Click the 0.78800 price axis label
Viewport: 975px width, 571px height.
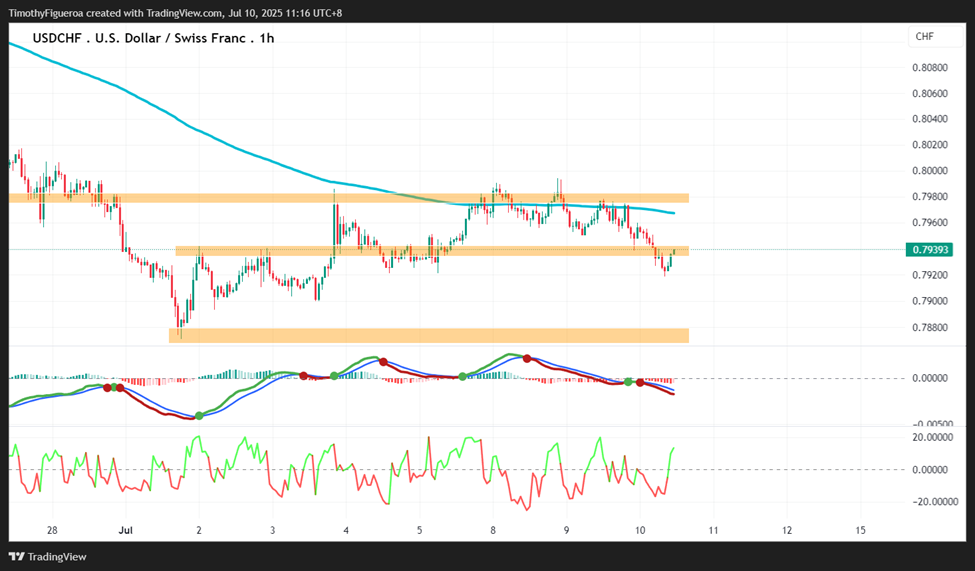pos(930,328)
